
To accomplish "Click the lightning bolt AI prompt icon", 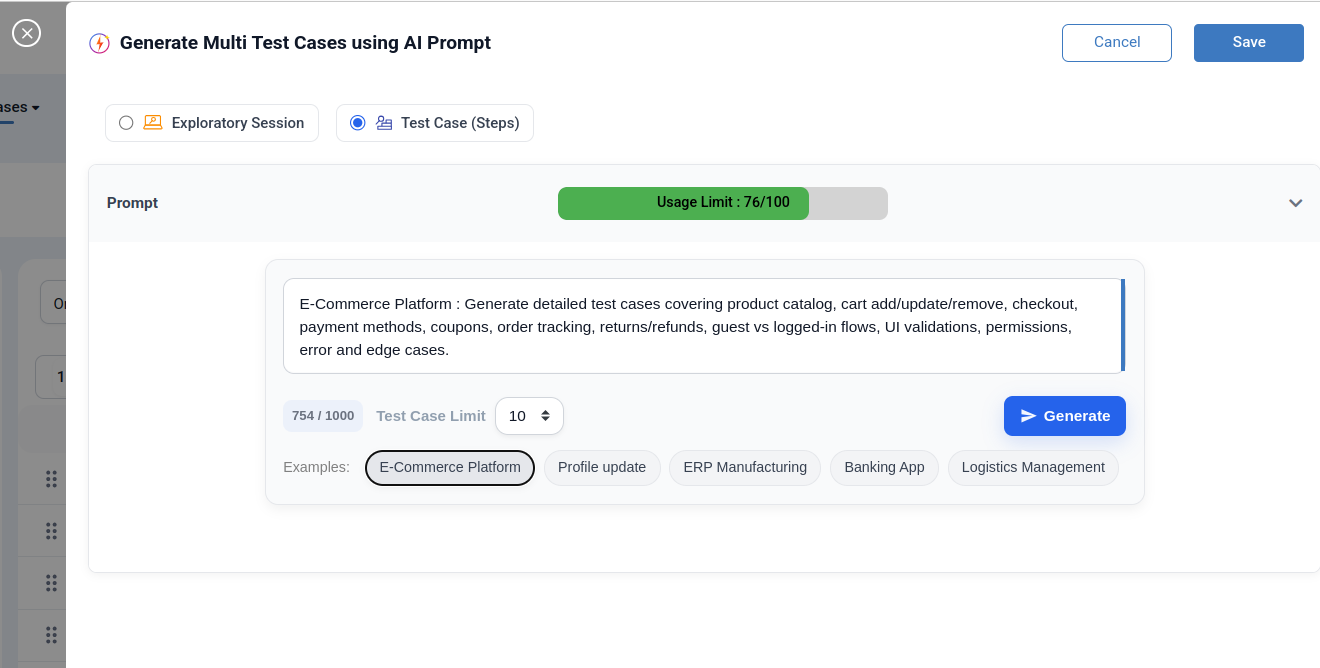I will pyautogui.click(x=99, y=43).
